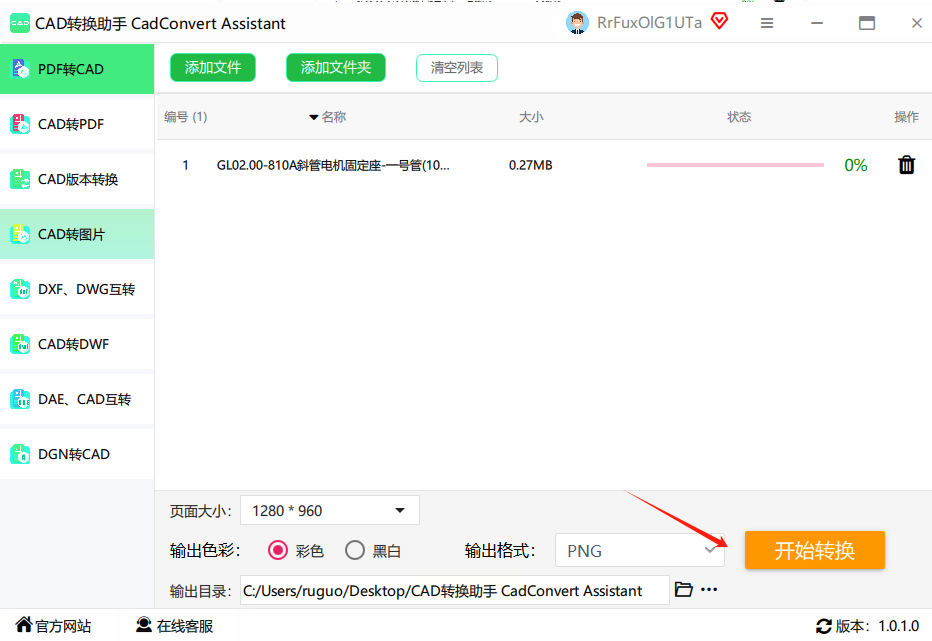
Task: Click the row number 1 cell
Action: coord(185,165)
